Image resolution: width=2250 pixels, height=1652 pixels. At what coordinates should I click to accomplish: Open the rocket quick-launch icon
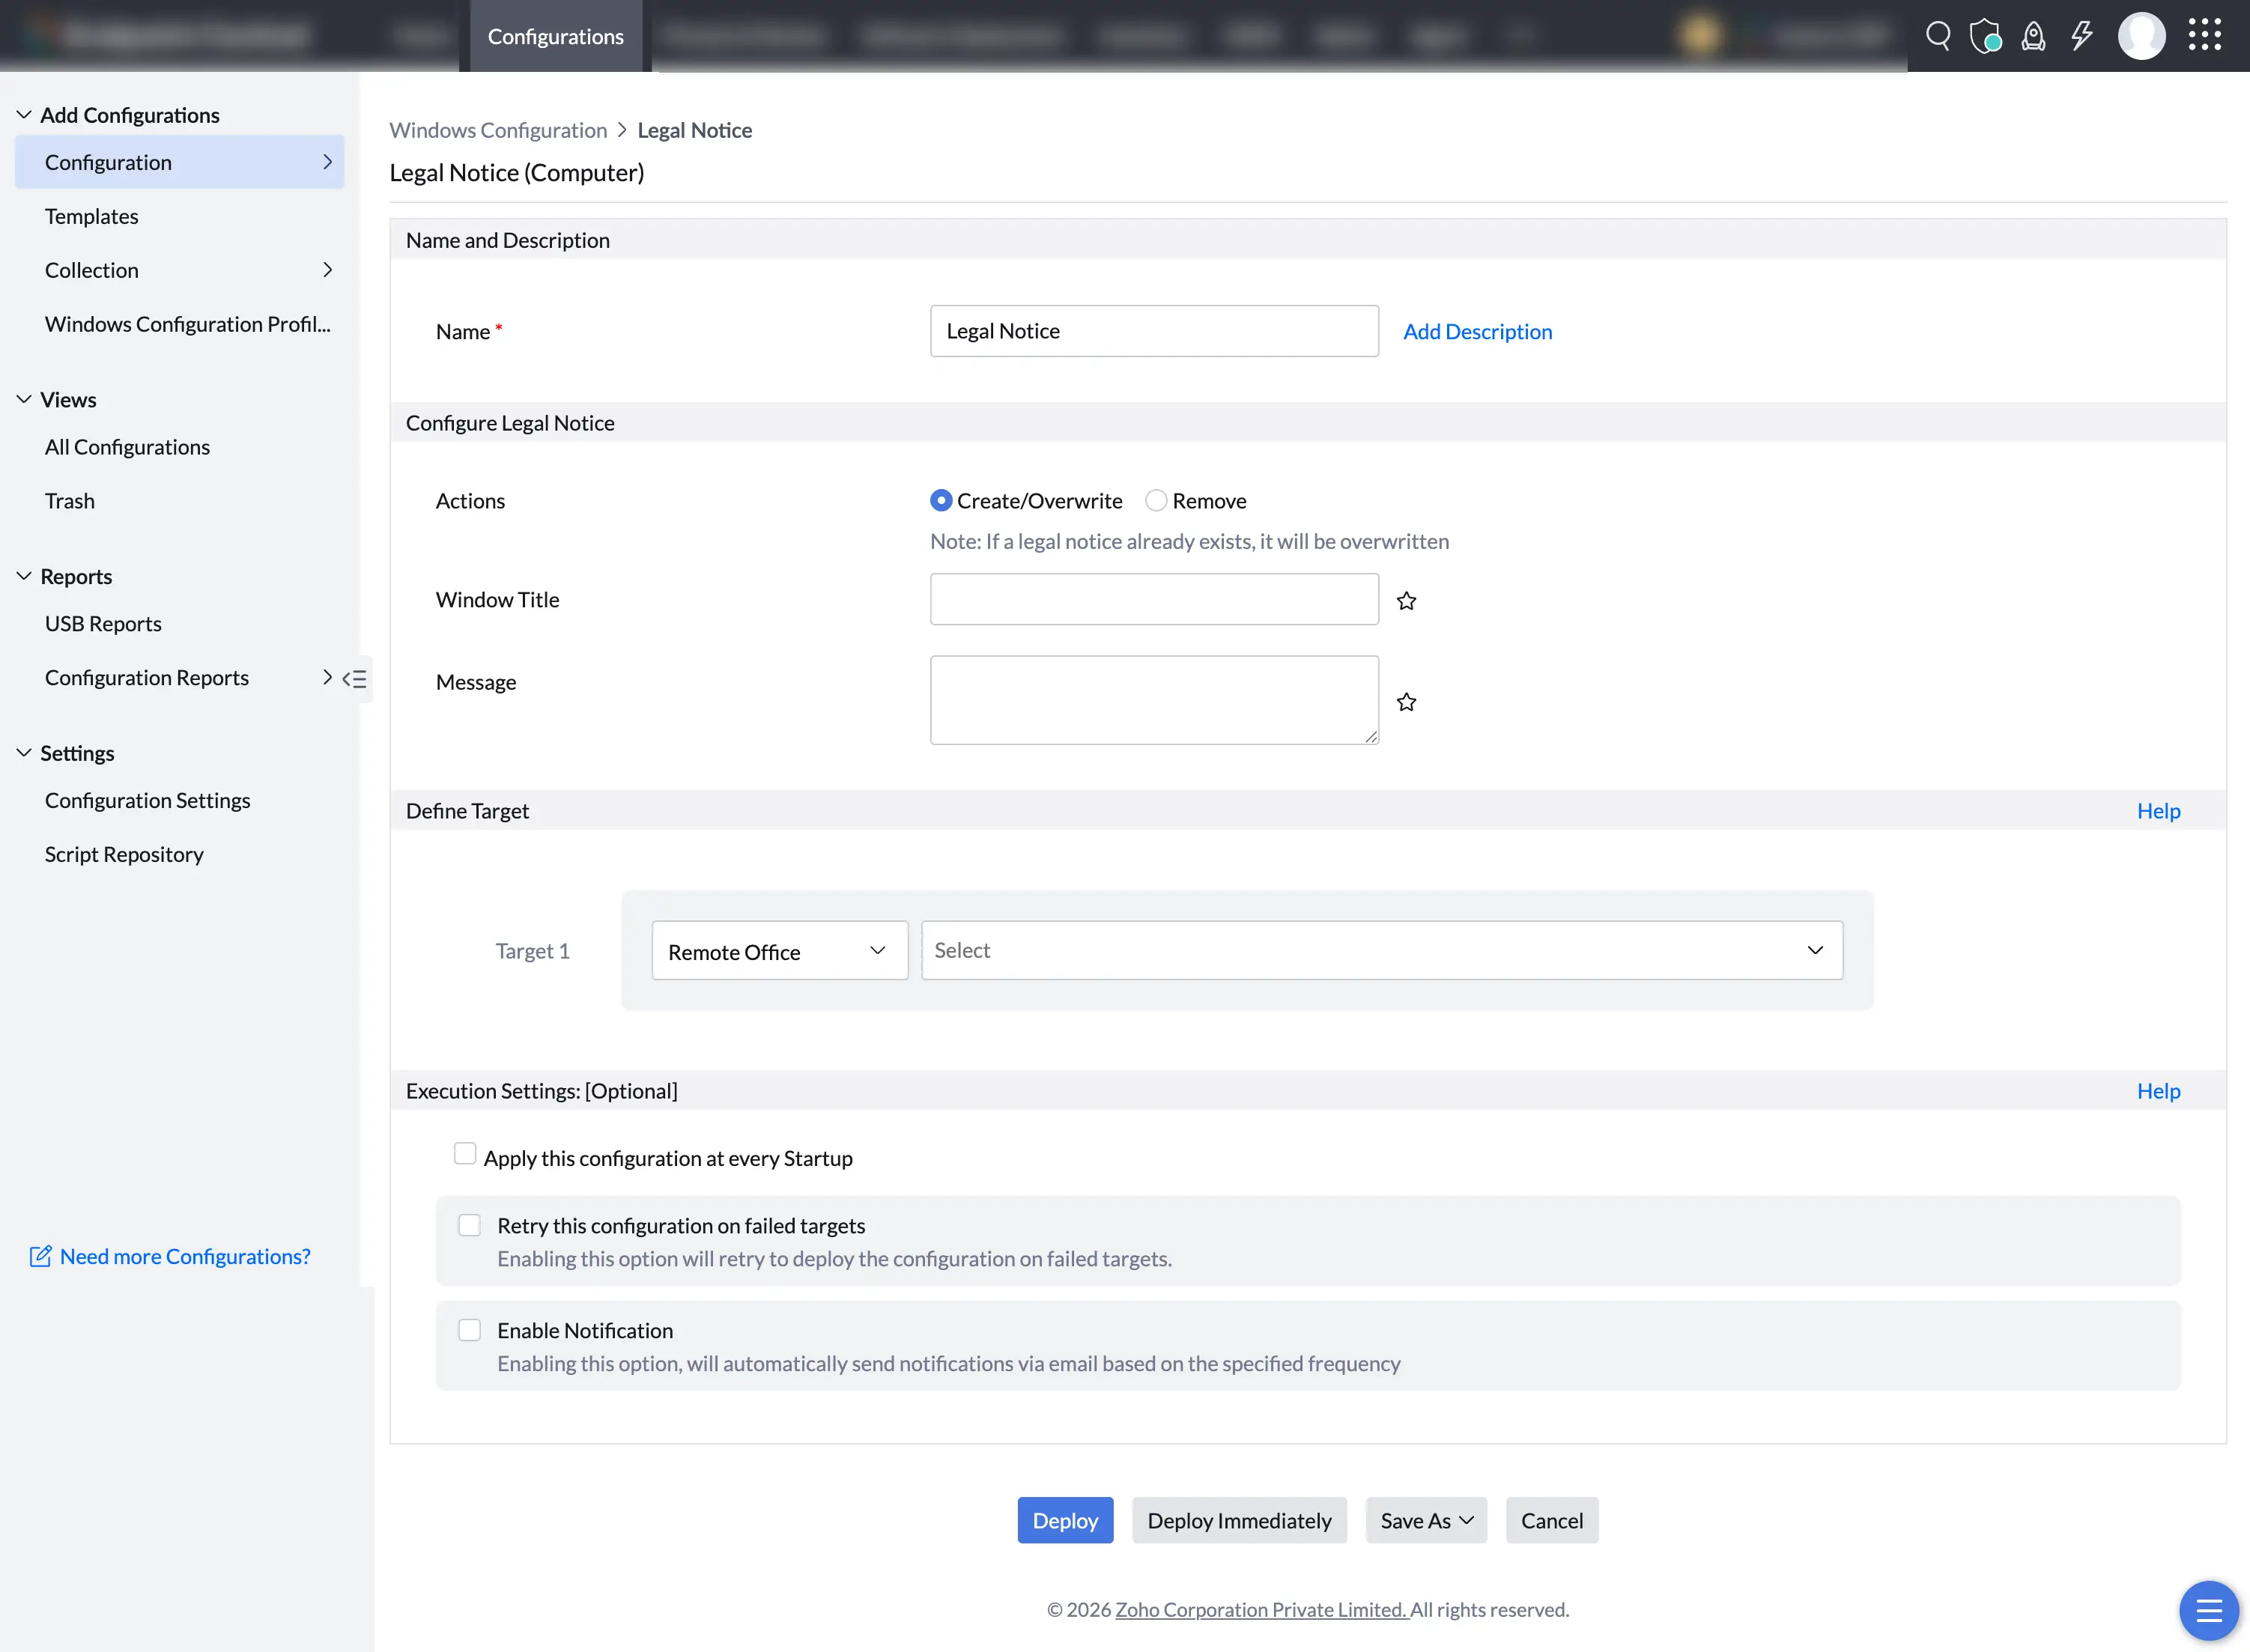point(2033,36)
